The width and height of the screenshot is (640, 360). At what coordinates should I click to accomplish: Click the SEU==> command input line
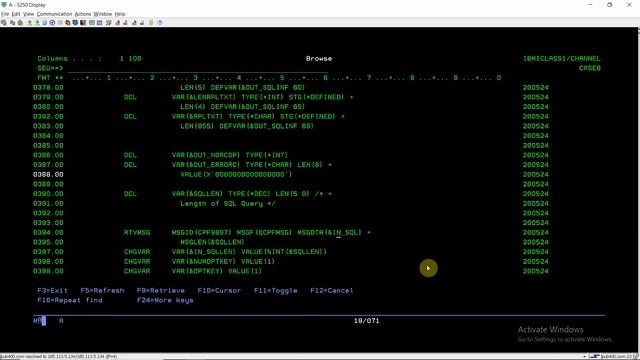(198, 68)
